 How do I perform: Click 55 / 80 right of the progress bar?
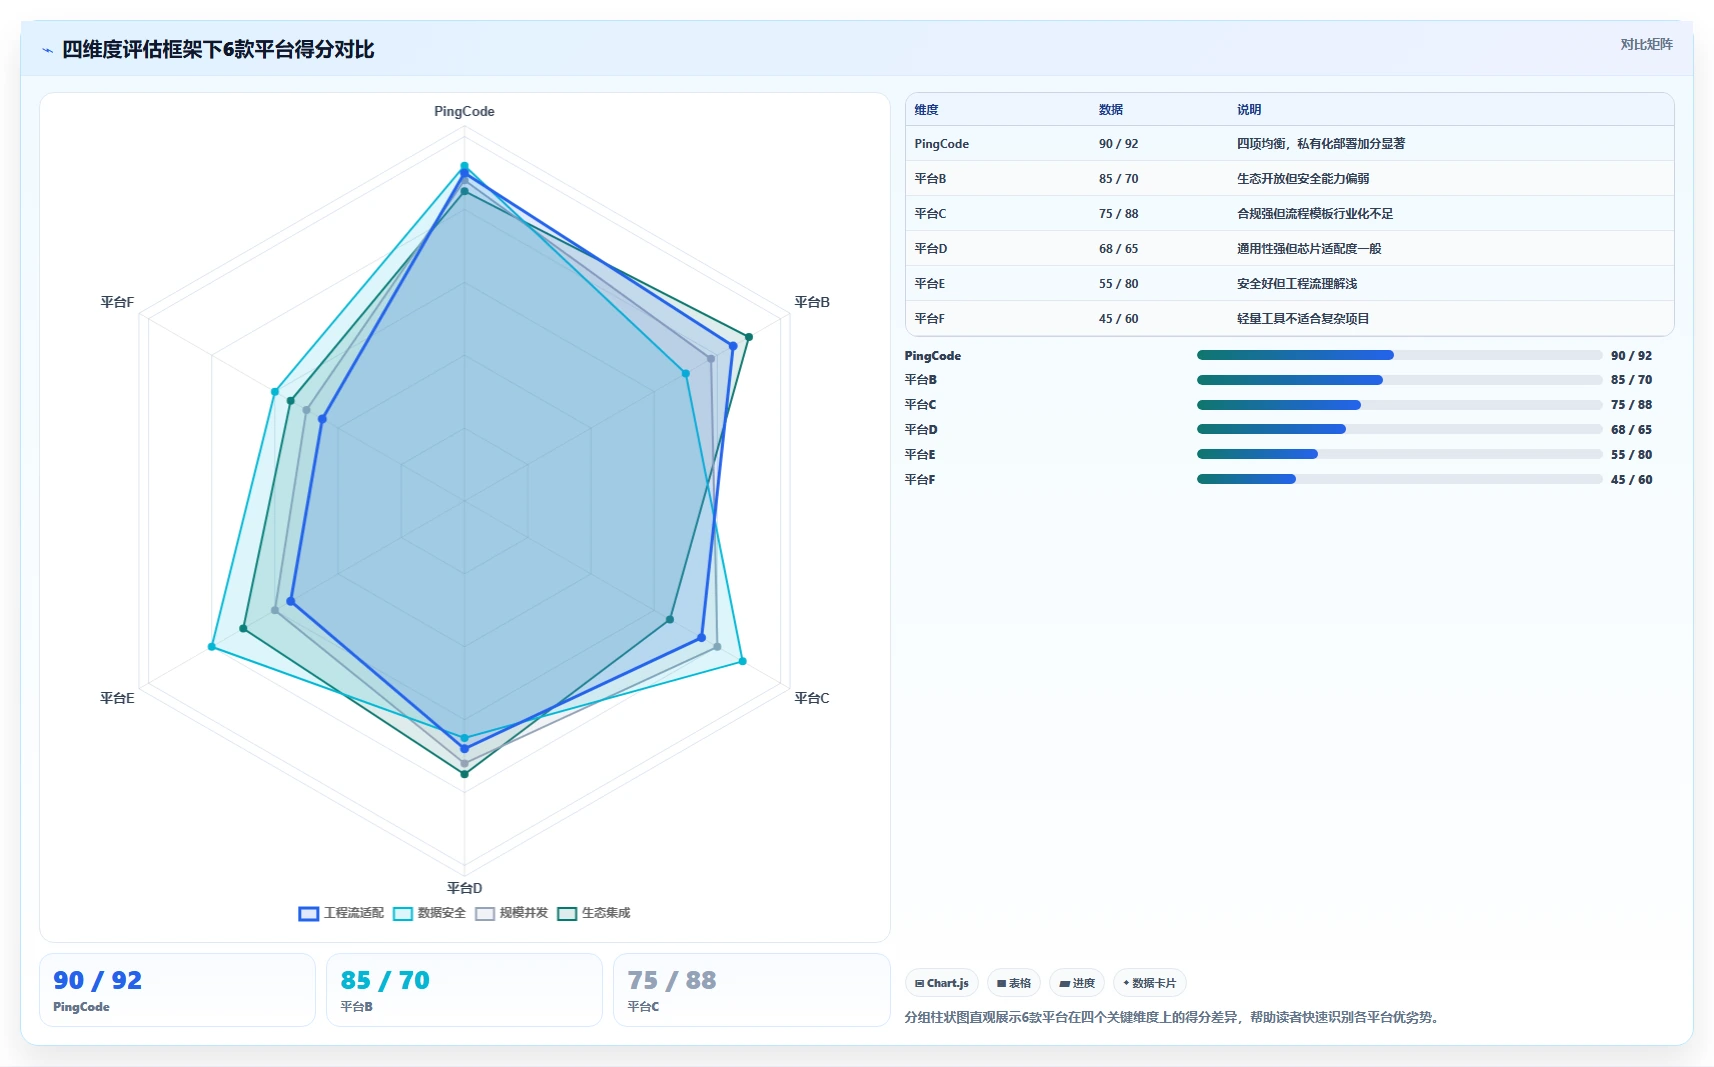[1631, 455]
